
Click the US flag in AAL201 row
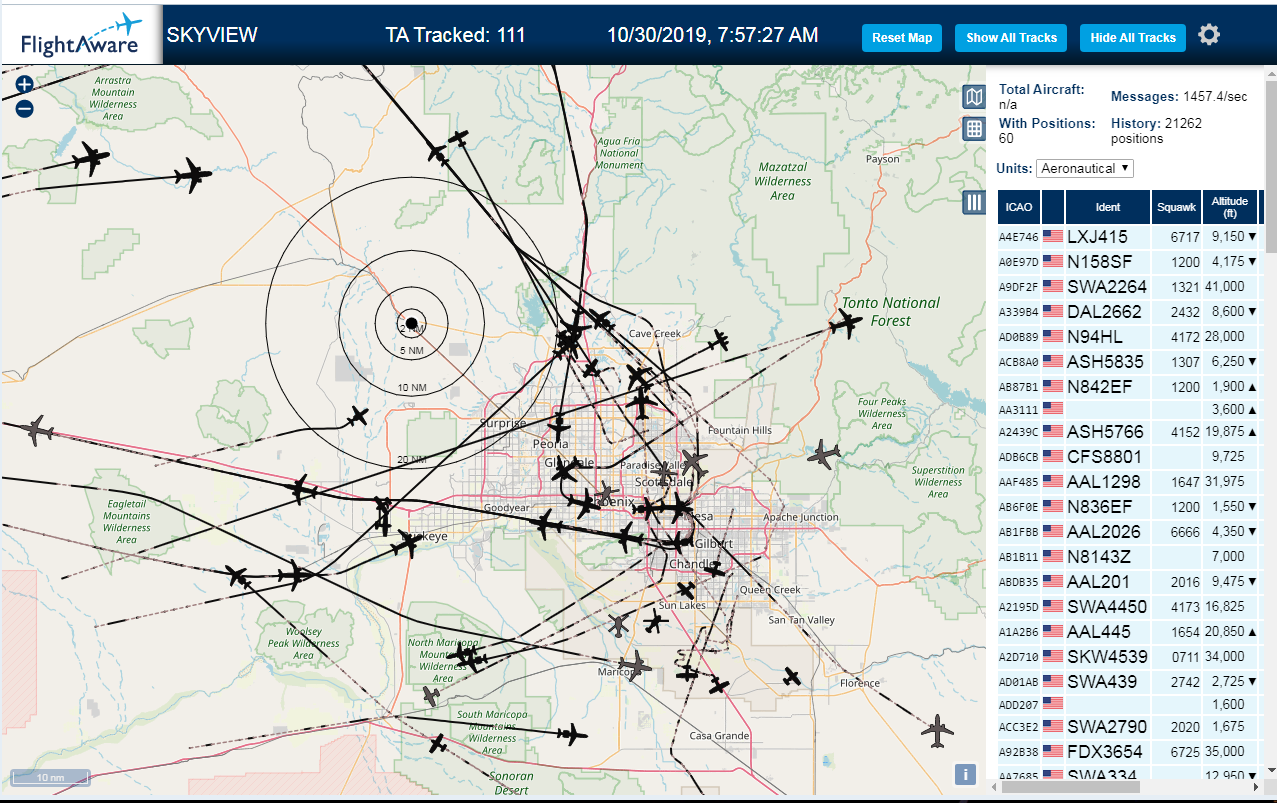point(1052,581)
